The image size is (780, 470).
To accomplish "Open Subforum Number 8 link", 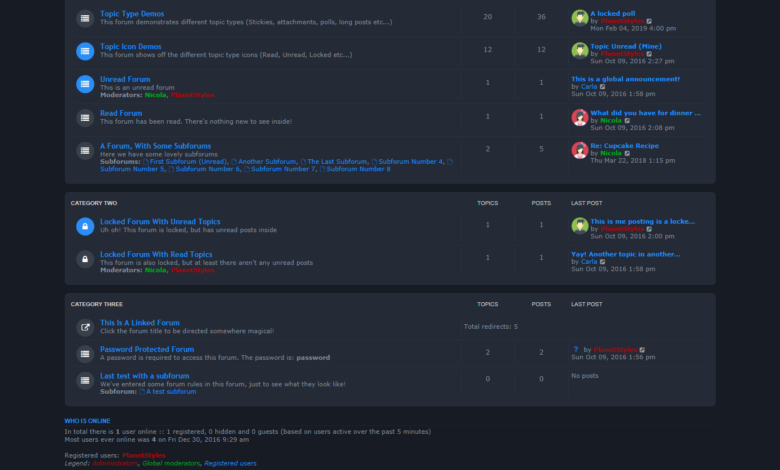I will [x=355, y=169].
